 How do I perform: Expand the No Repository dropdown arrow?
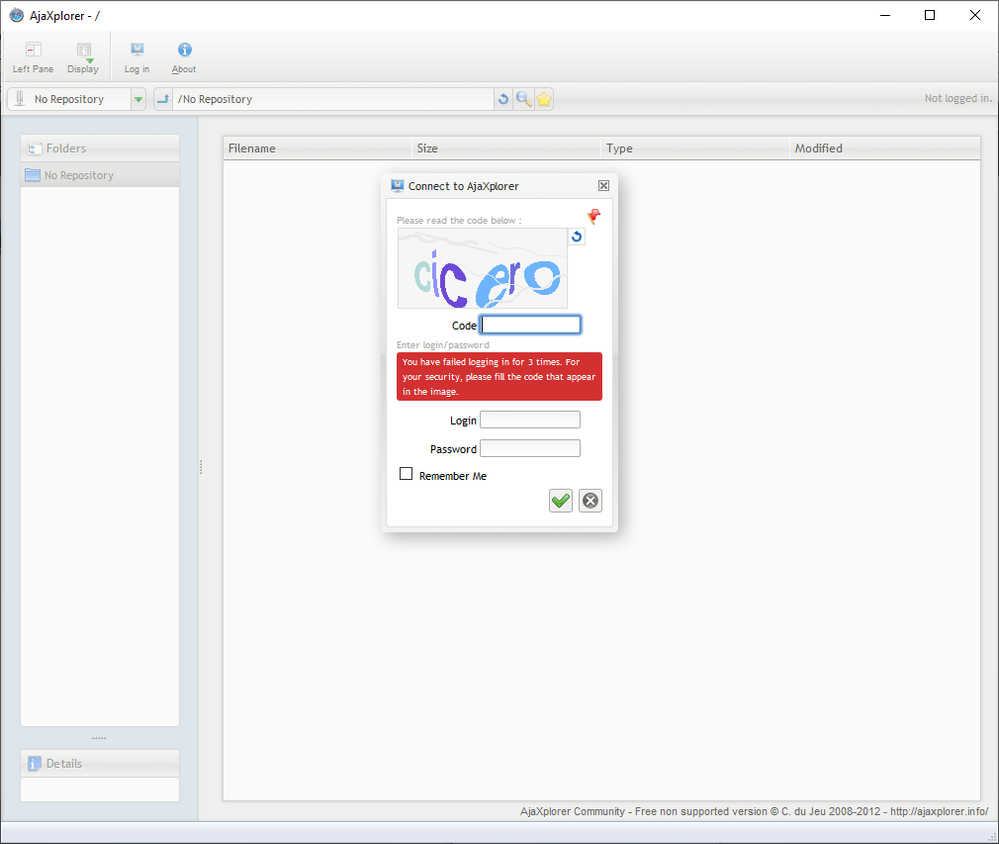click(138, 99)
